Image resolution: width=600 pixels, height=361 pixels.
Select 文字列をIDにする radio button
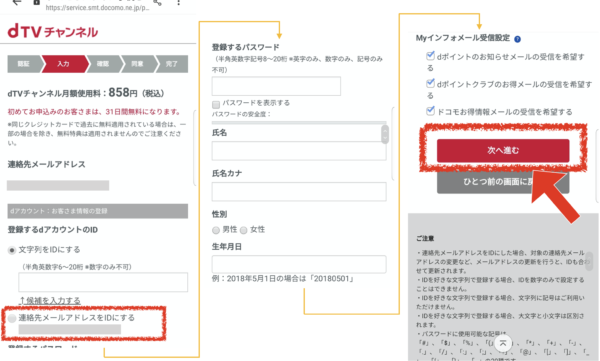(x=12, y=250)
